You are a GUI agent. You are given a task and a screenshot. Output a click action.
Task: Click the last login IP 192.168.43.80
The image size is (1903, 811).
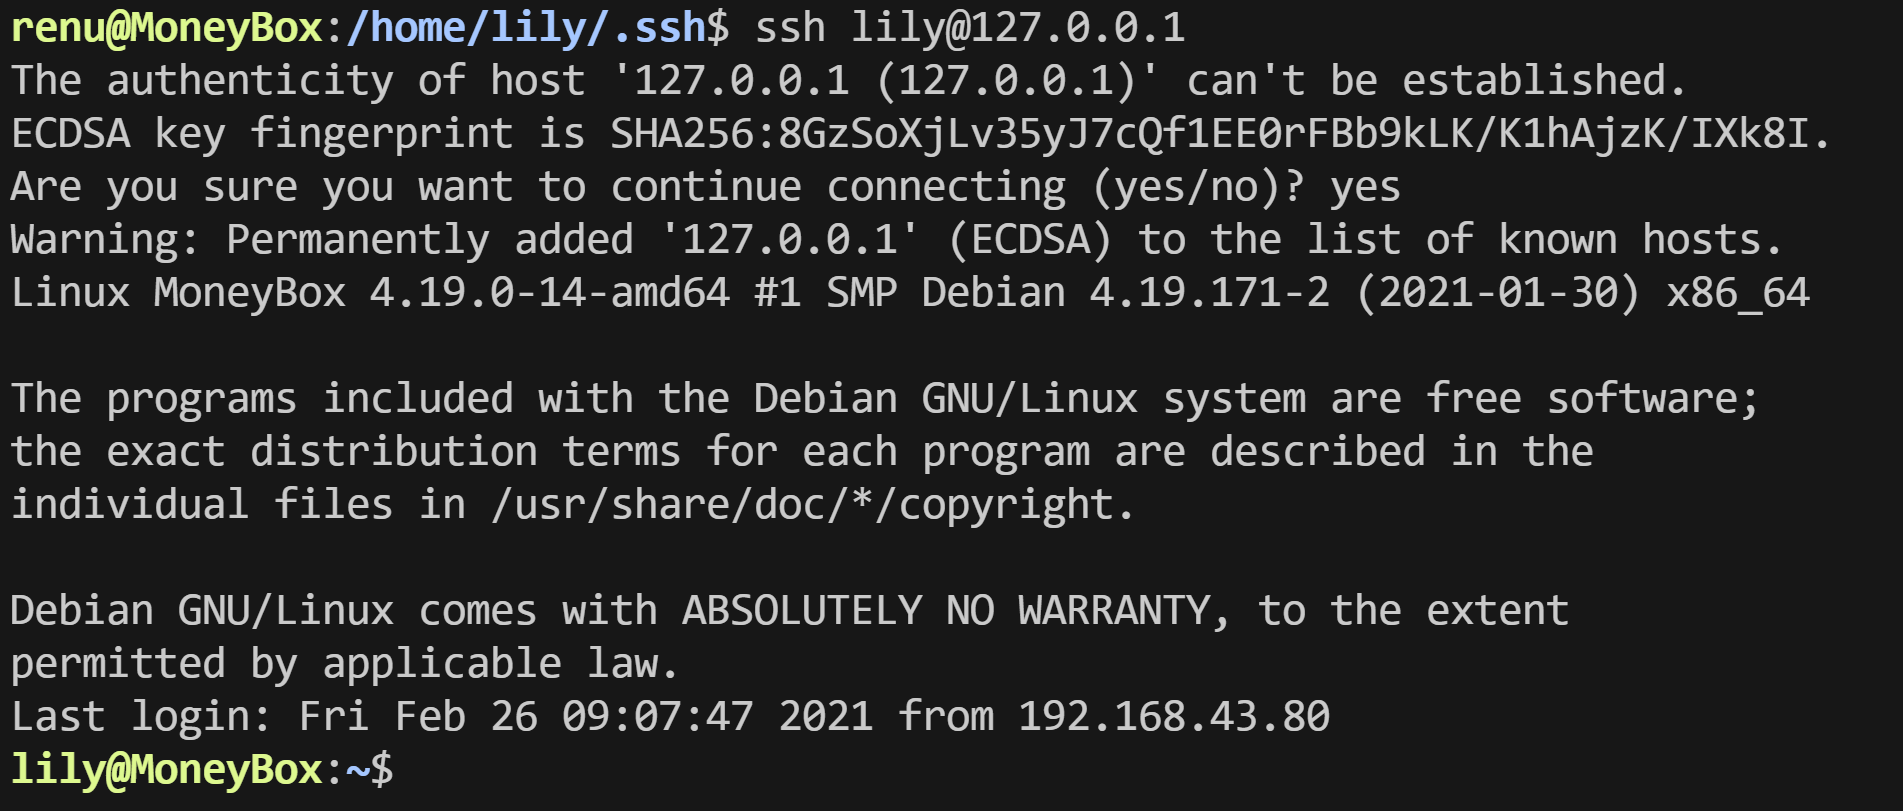1174,717
